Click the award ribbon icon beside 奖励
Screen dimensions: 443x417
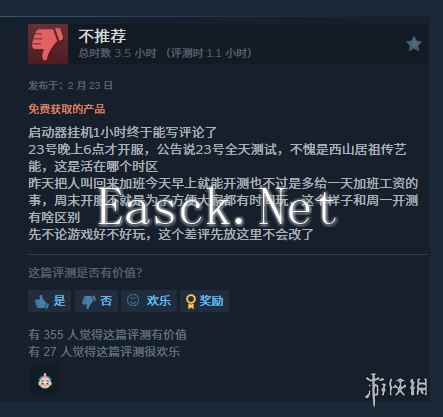click(190, 302)
